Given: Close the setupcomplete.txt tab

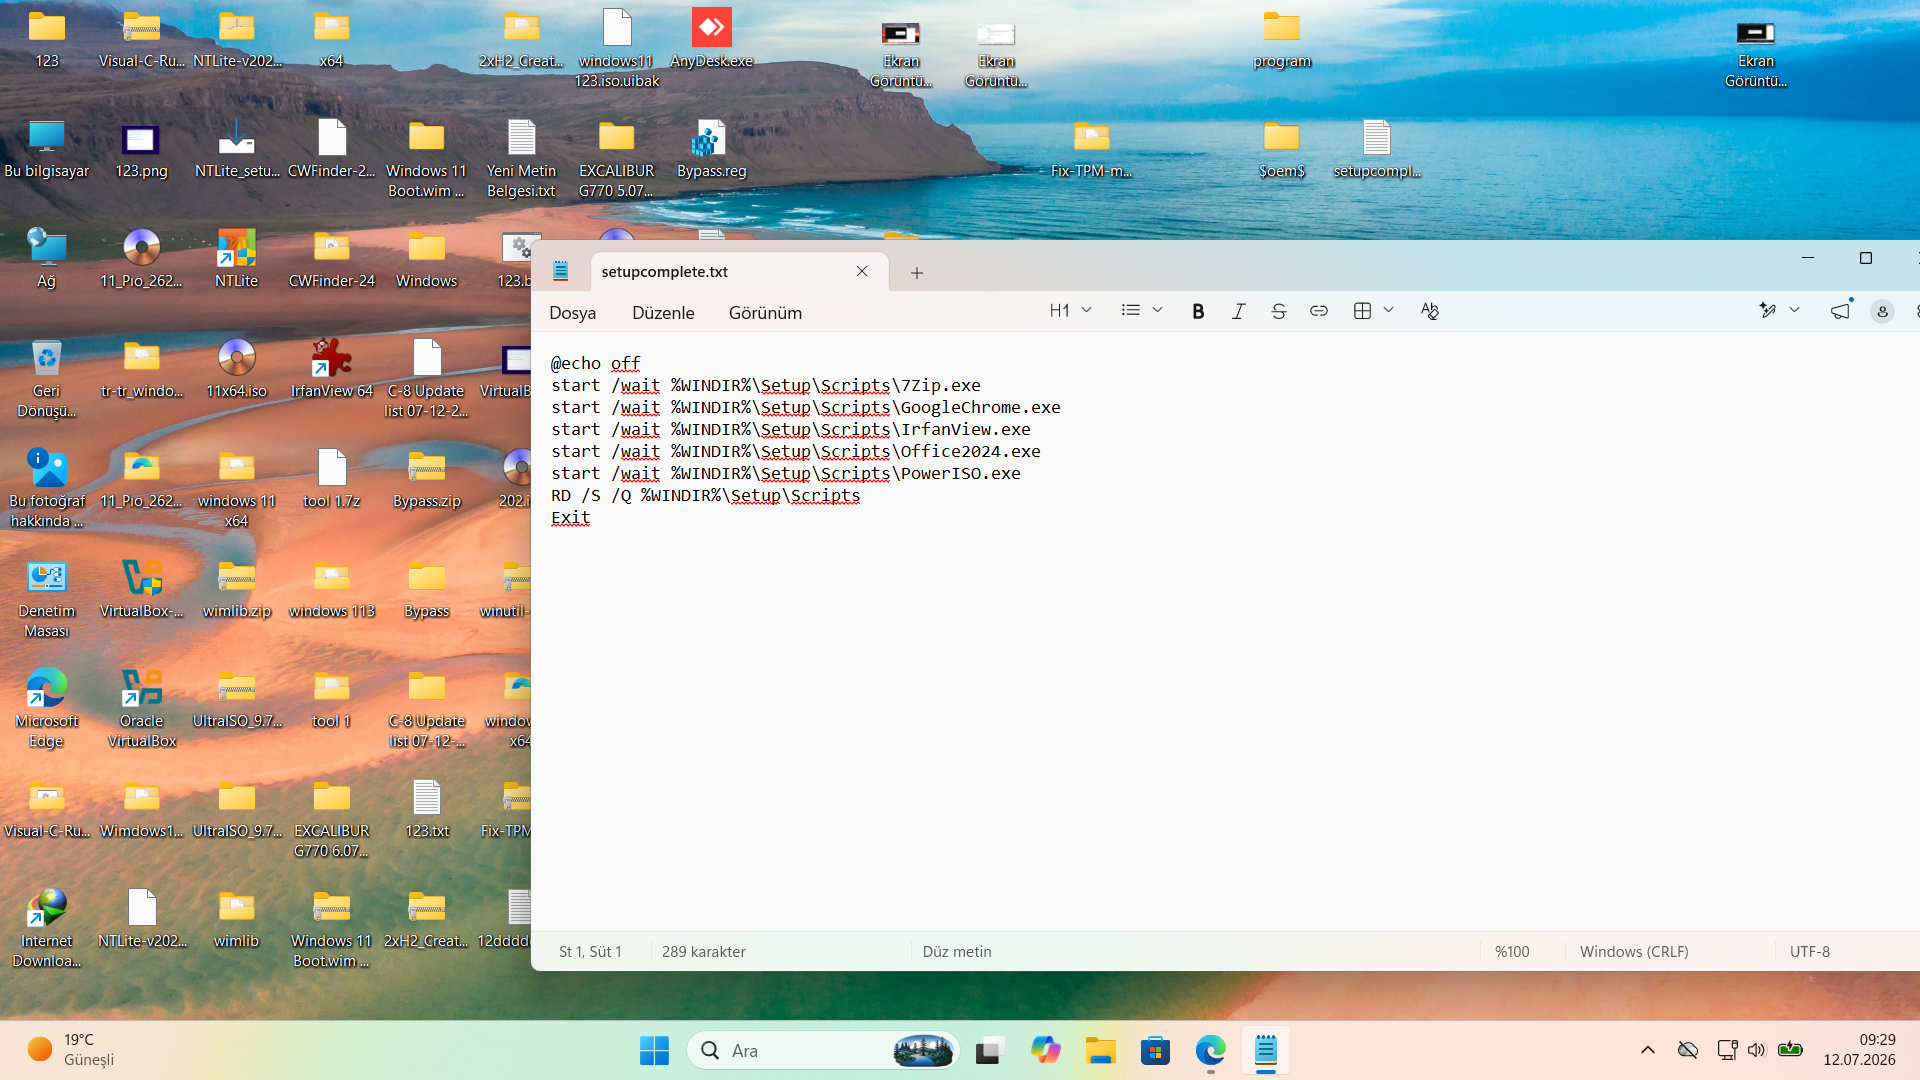Looking at the screenshot, I should point(862,272).
